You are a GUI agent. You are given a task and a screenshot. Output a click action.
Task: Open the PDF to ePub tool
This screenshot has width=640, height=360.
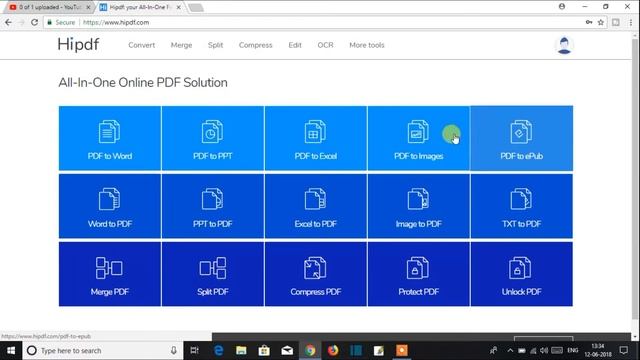522,138
